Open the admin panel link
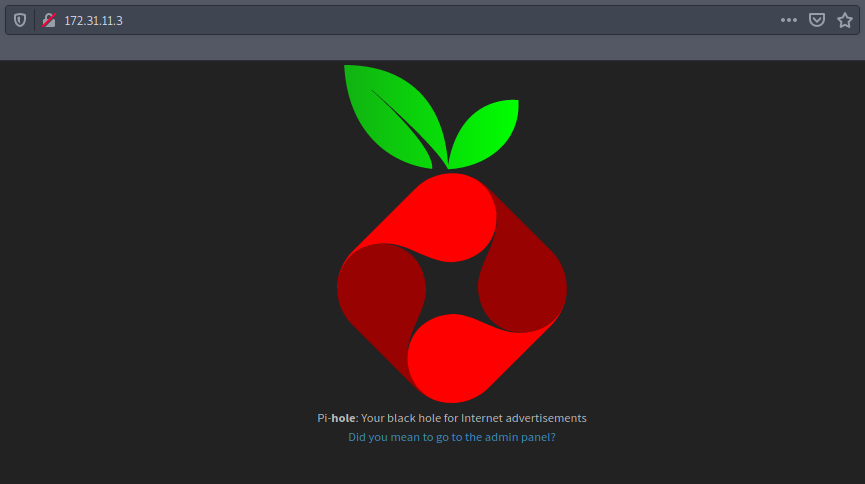Viewport: 865px width, 484px height. coord(452,437)
